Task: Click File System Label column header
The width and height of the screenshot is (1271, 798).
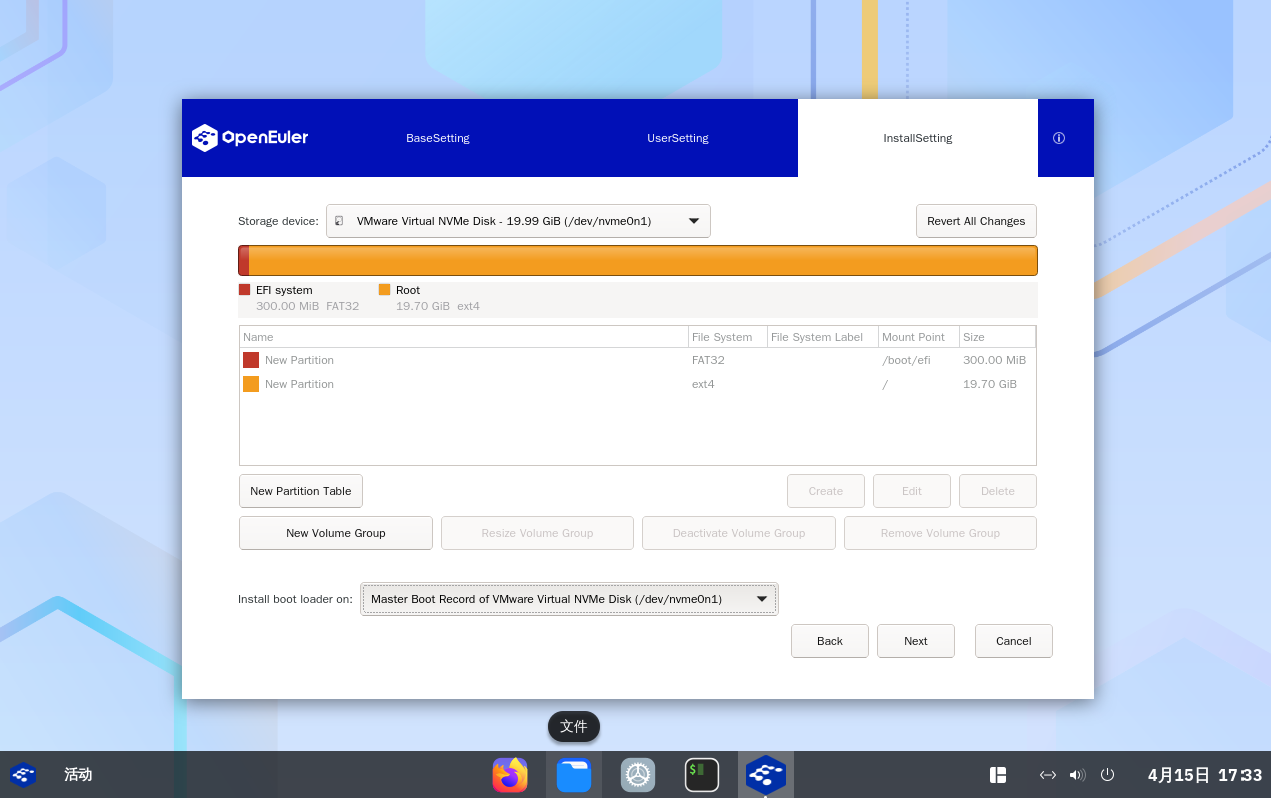Action: pyautogui.click(x=823, y=337)
